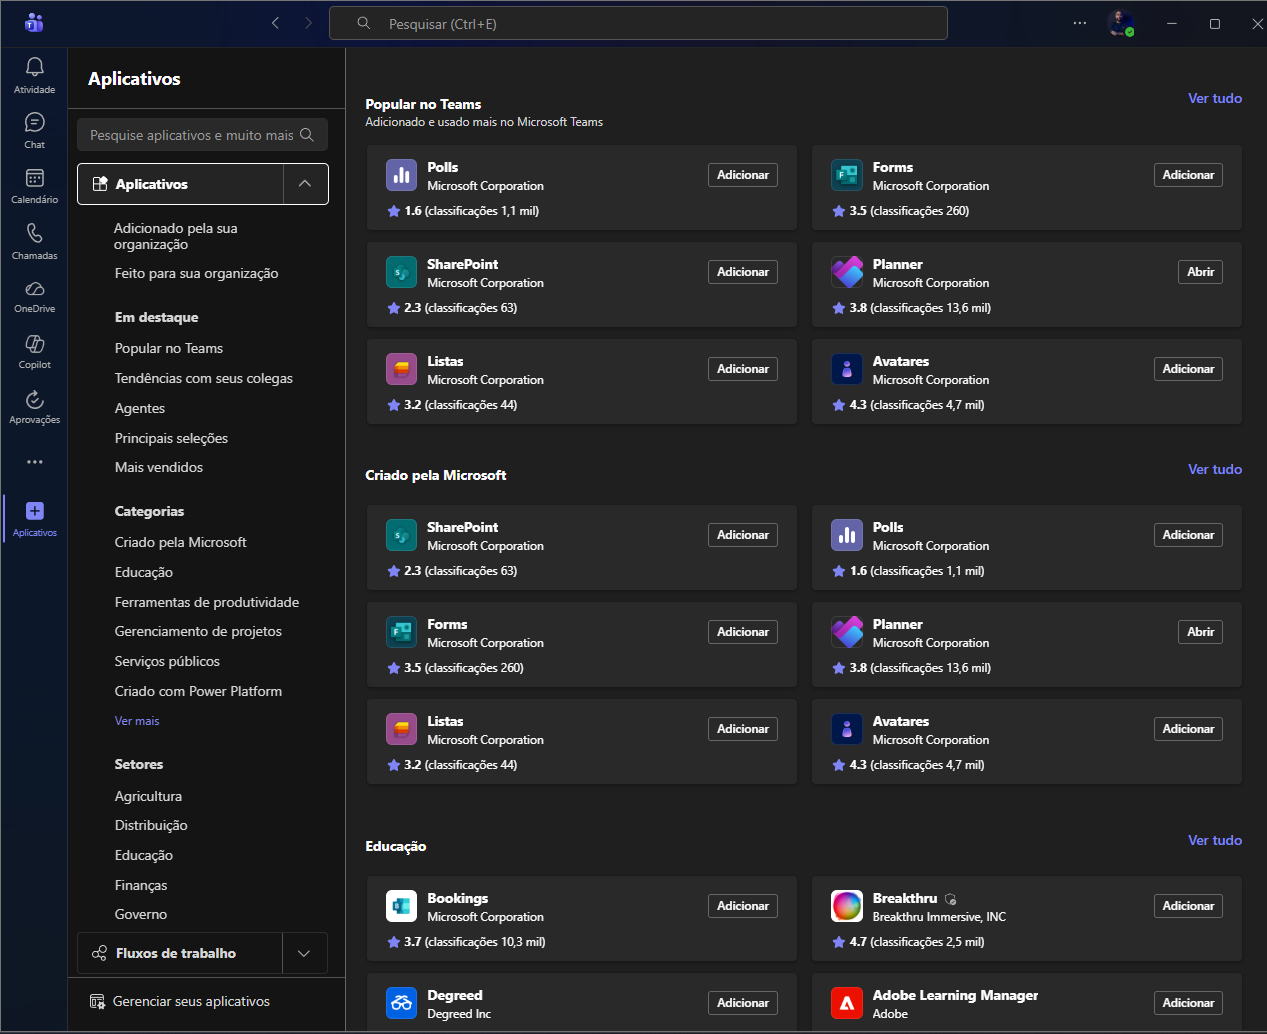The image size is (1267, 1034).
Task: Open settings ellipsis menu near profile picture
Action: click(x=1079, y=23)
